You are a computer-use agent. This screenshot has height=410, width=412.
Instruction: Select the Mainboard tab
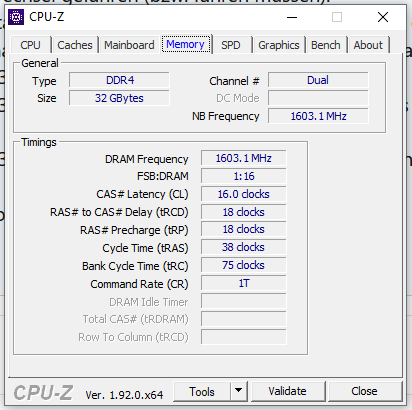(x=129, y=45)
